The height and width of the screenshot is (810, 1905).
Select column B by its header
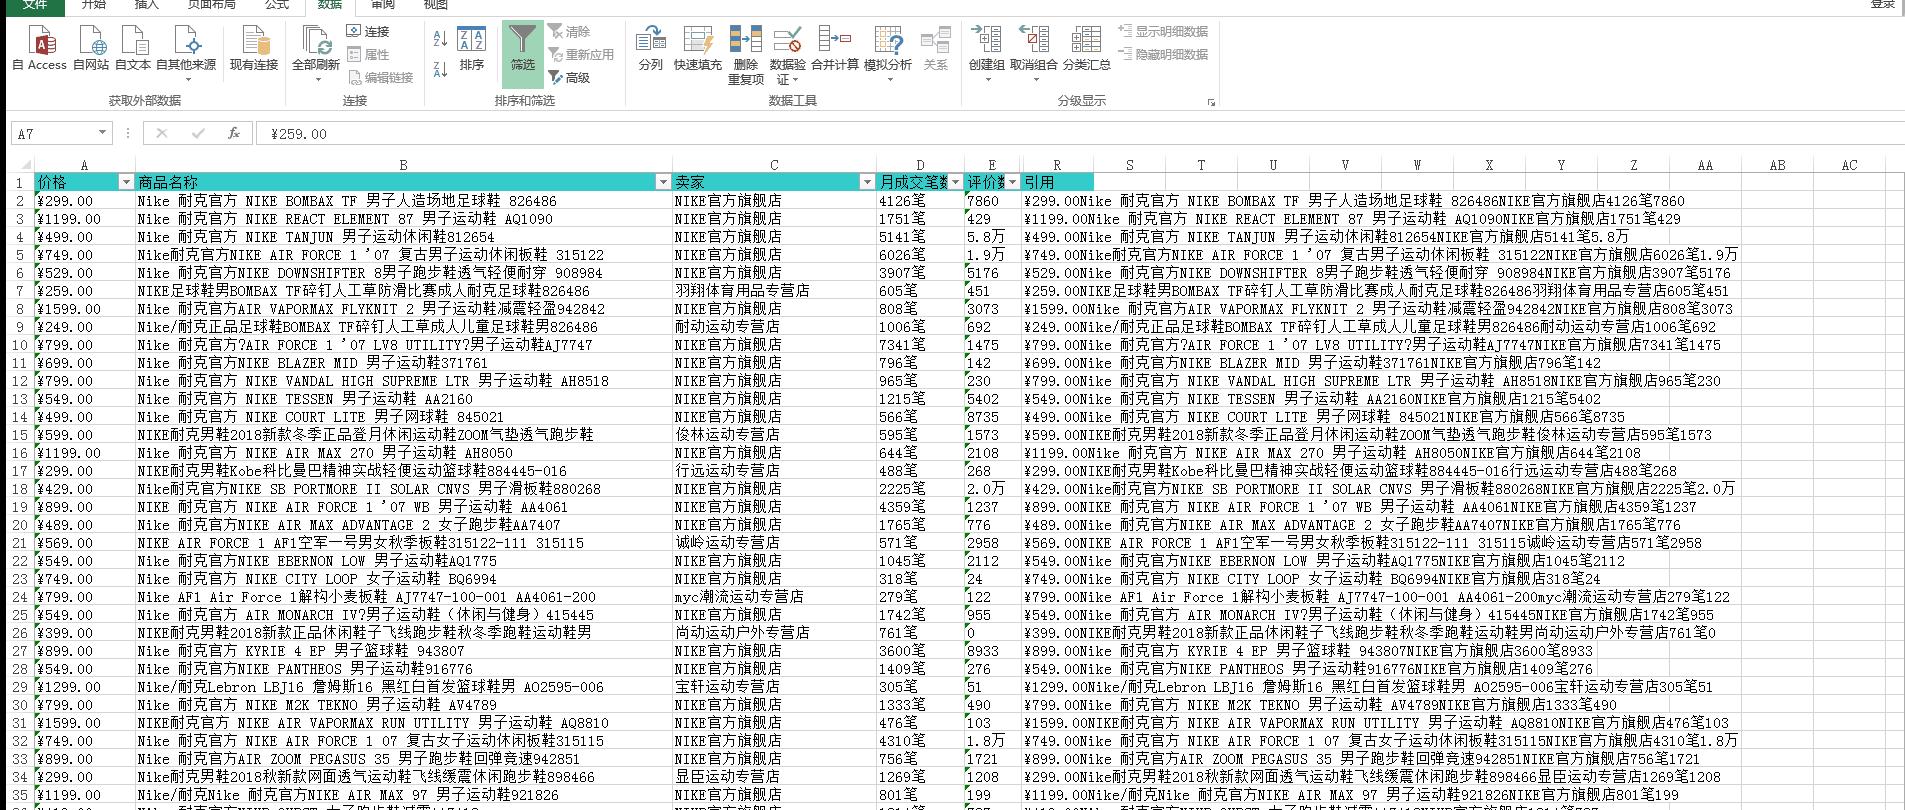(403, 165)
